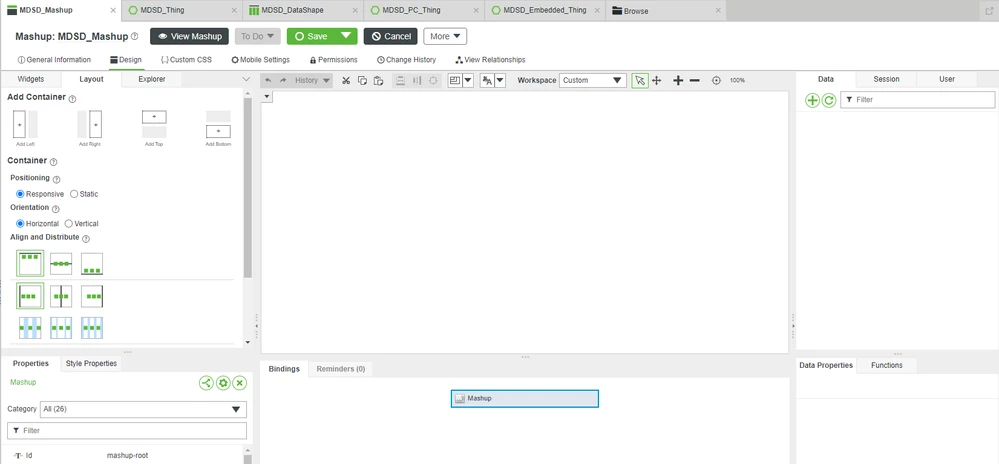This screenshot has width=999, height=464.
Task: Switch to the Explorer tab
Action: coord(152,79)
